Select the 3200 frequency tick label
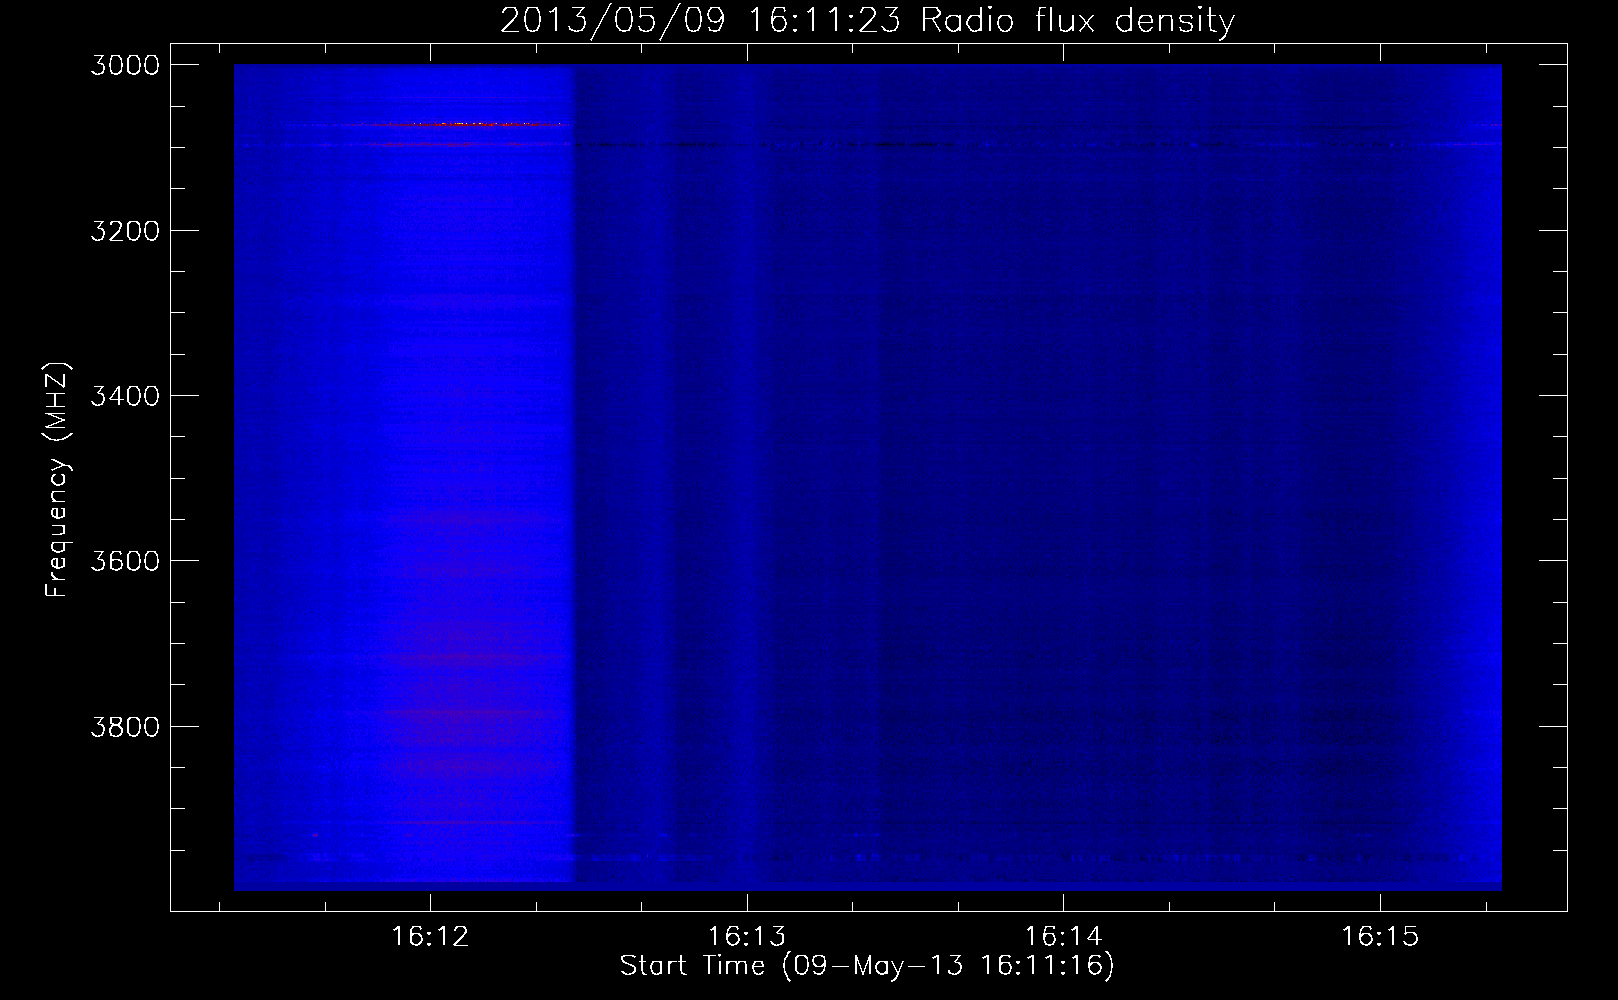 125,231
